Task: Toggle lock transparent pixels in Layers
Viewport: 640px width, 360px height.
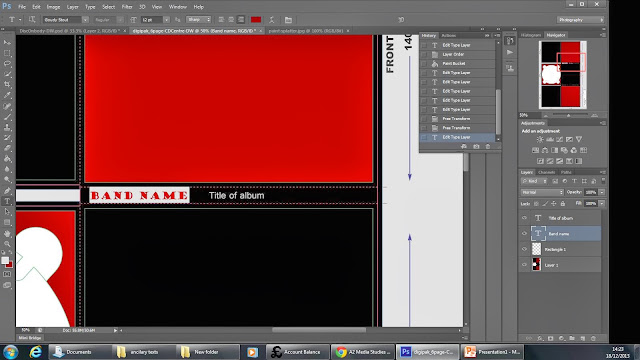Action: click(536, 203)
